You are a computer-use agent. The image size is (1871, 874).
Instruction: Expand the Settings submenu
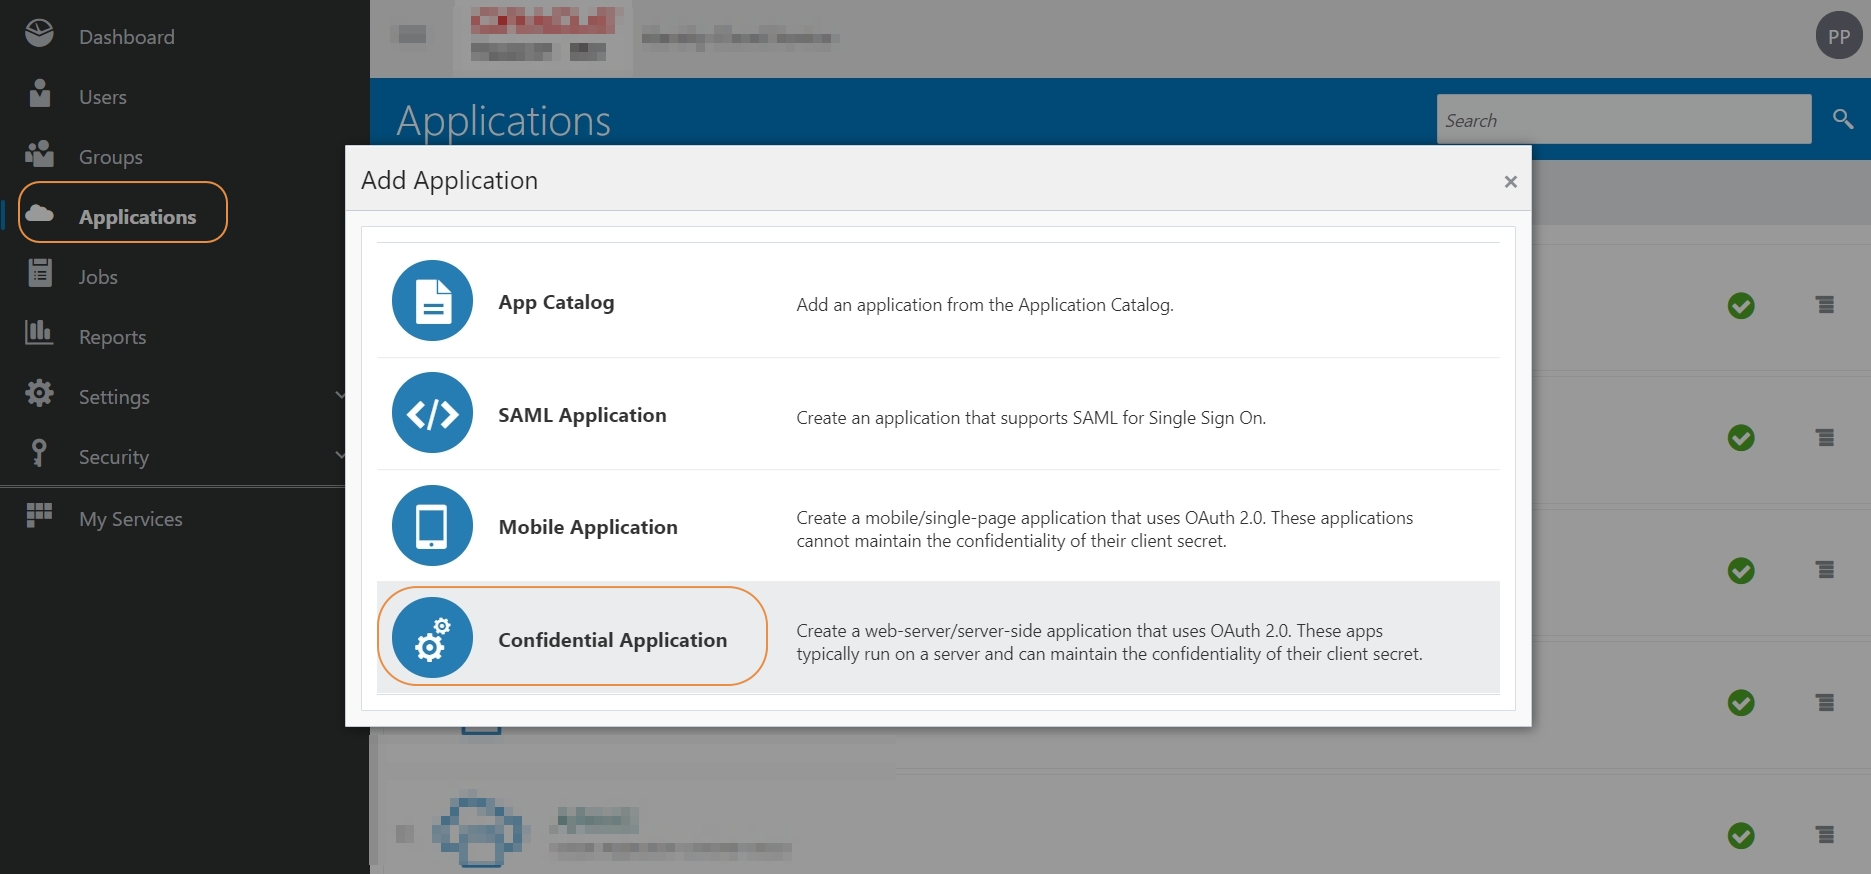point(114,397)
